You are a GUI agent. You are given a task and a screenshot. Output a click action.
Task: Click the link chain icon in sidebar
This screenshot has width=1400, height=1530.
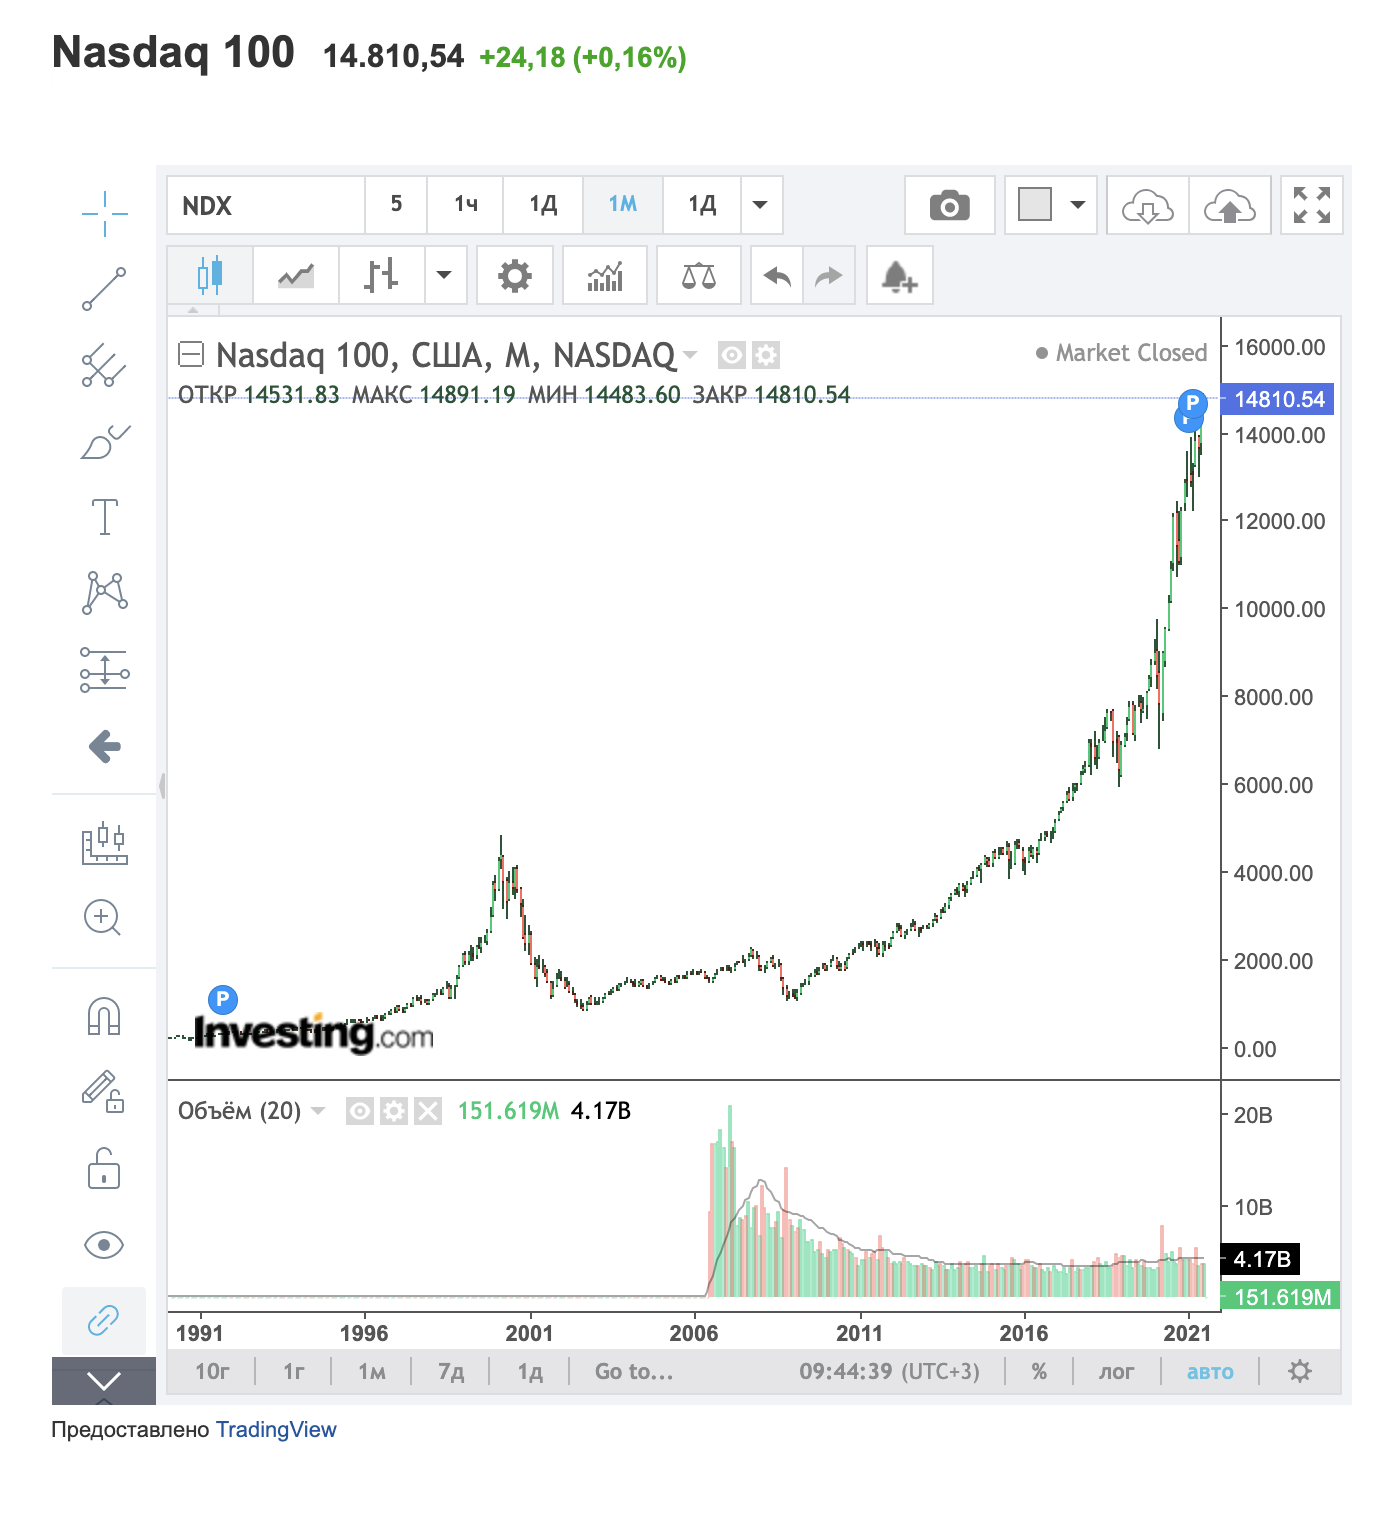104,1320
